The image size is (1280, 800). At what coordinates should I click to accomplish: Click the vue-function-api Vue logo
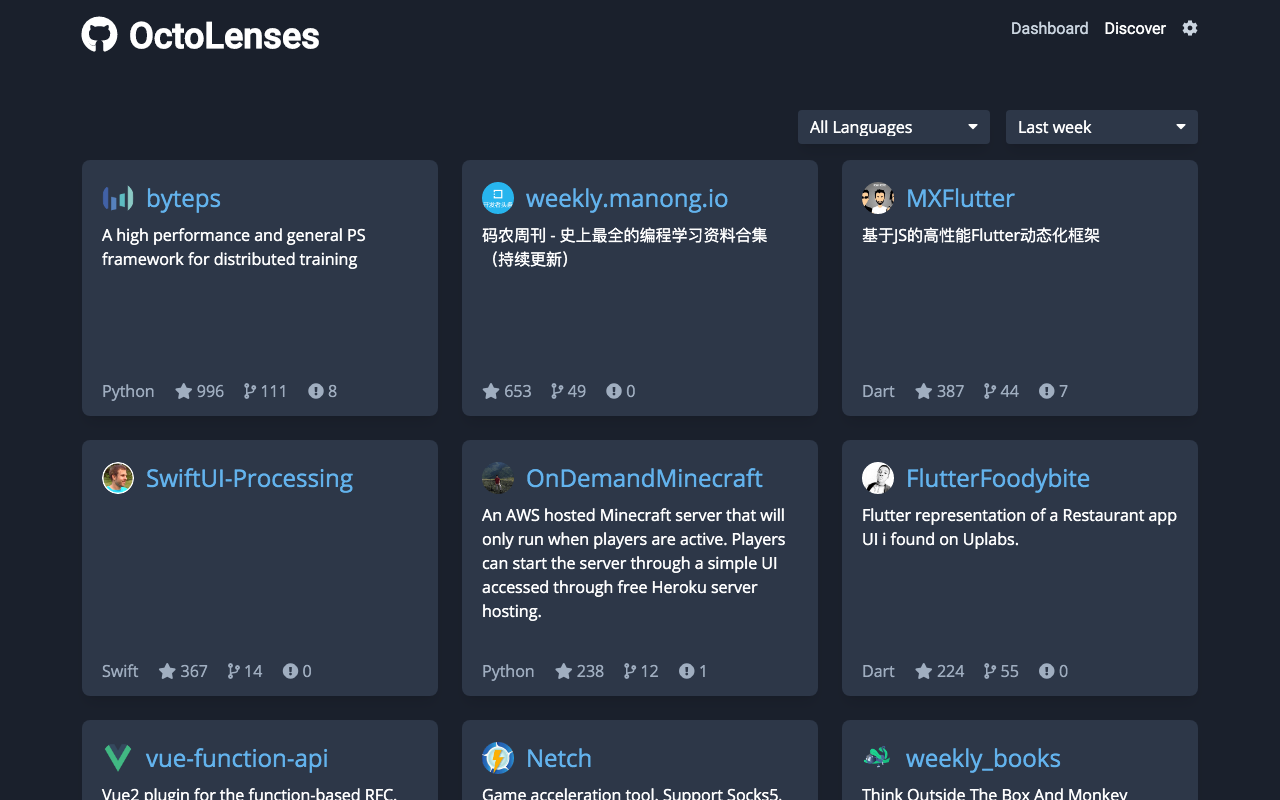tap(118, 758)
